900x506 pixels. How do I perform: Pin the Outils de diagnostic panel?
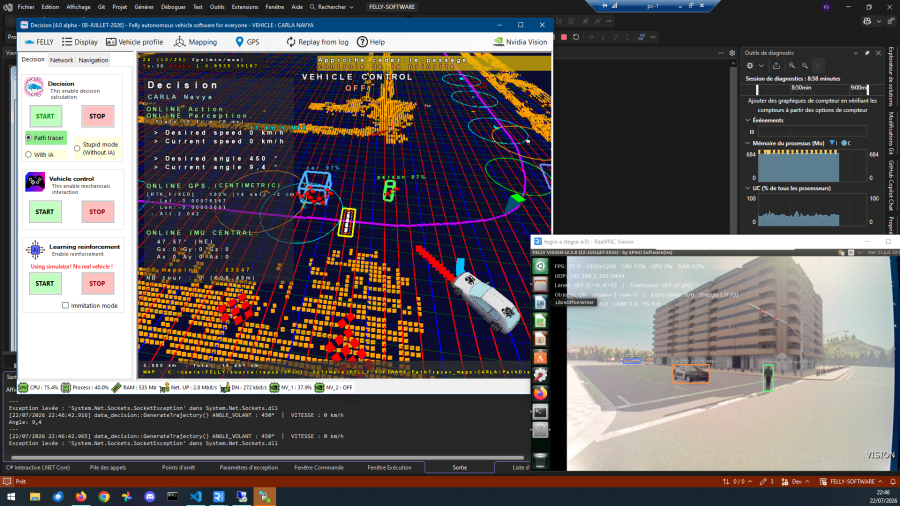point(867,53)
